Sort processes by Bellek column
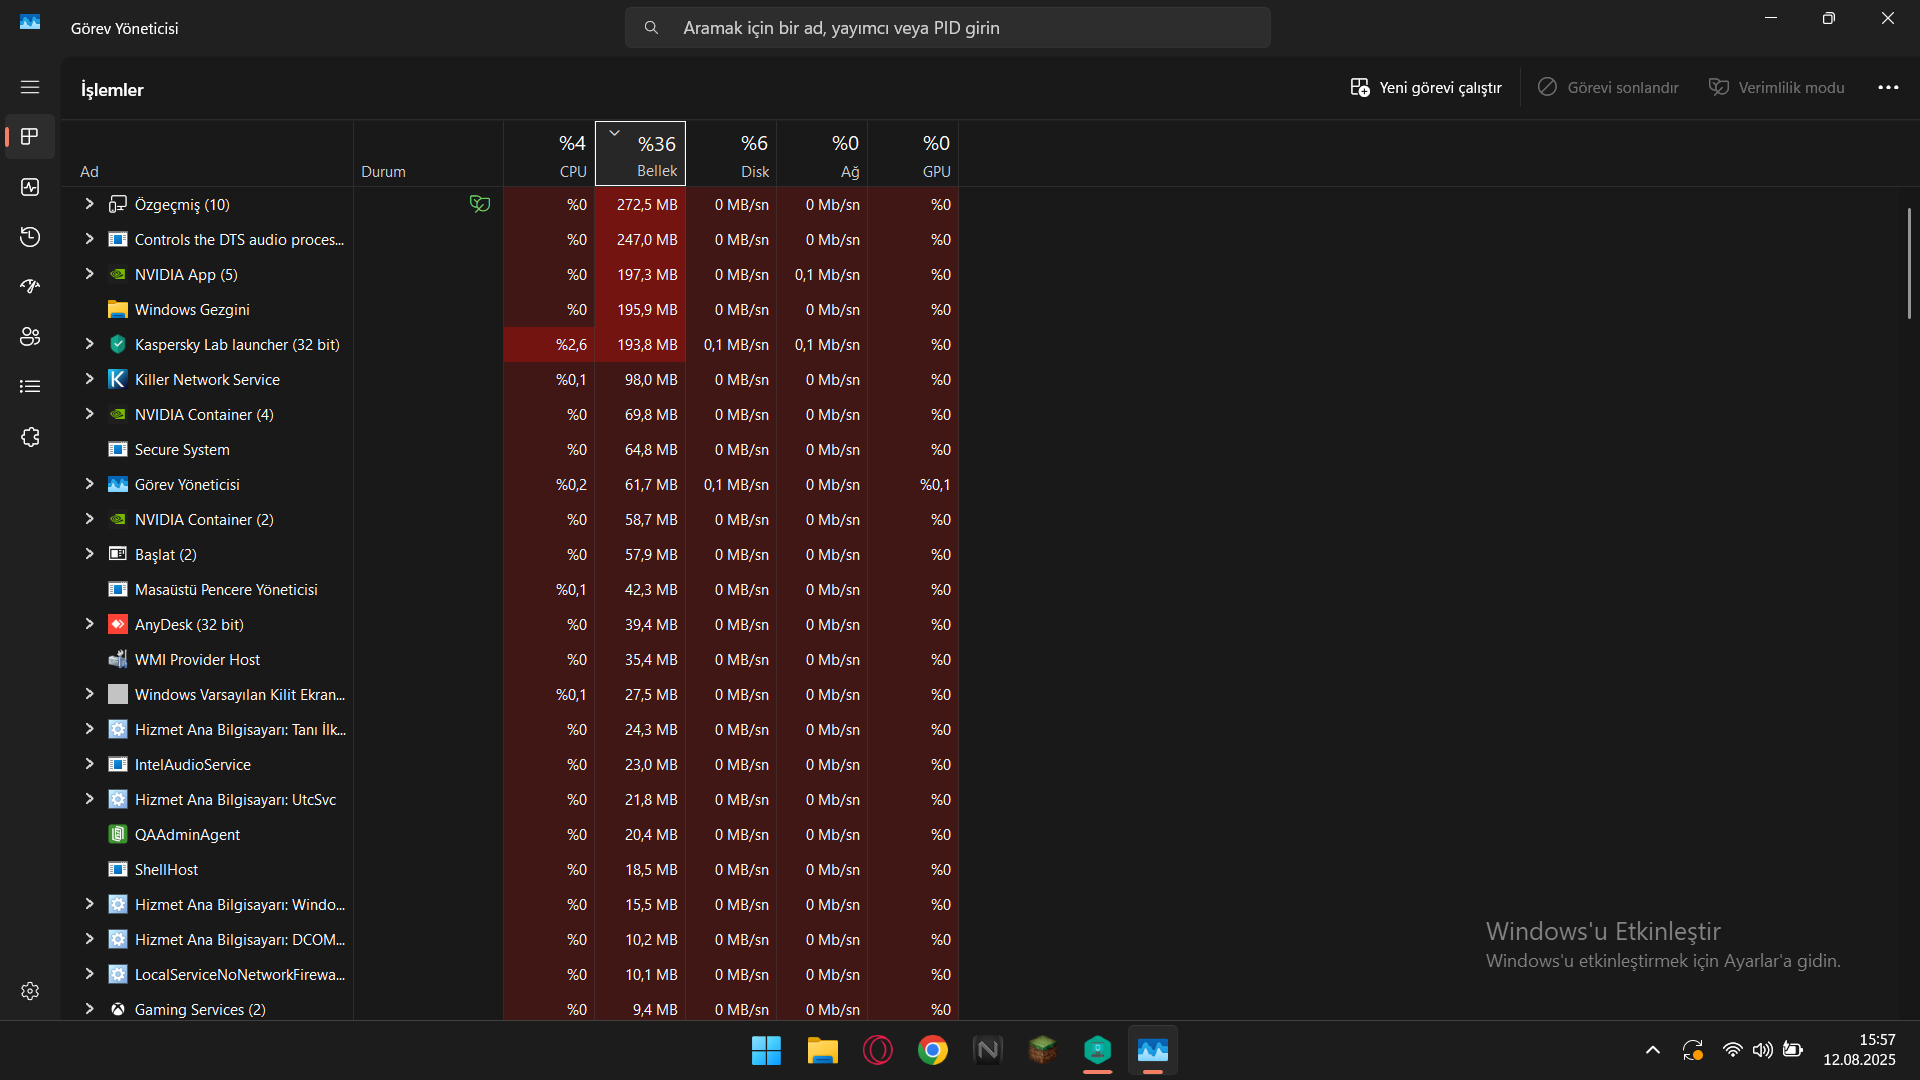The width and height of the screenshot is (1920, 1080). tap(640, 154)
